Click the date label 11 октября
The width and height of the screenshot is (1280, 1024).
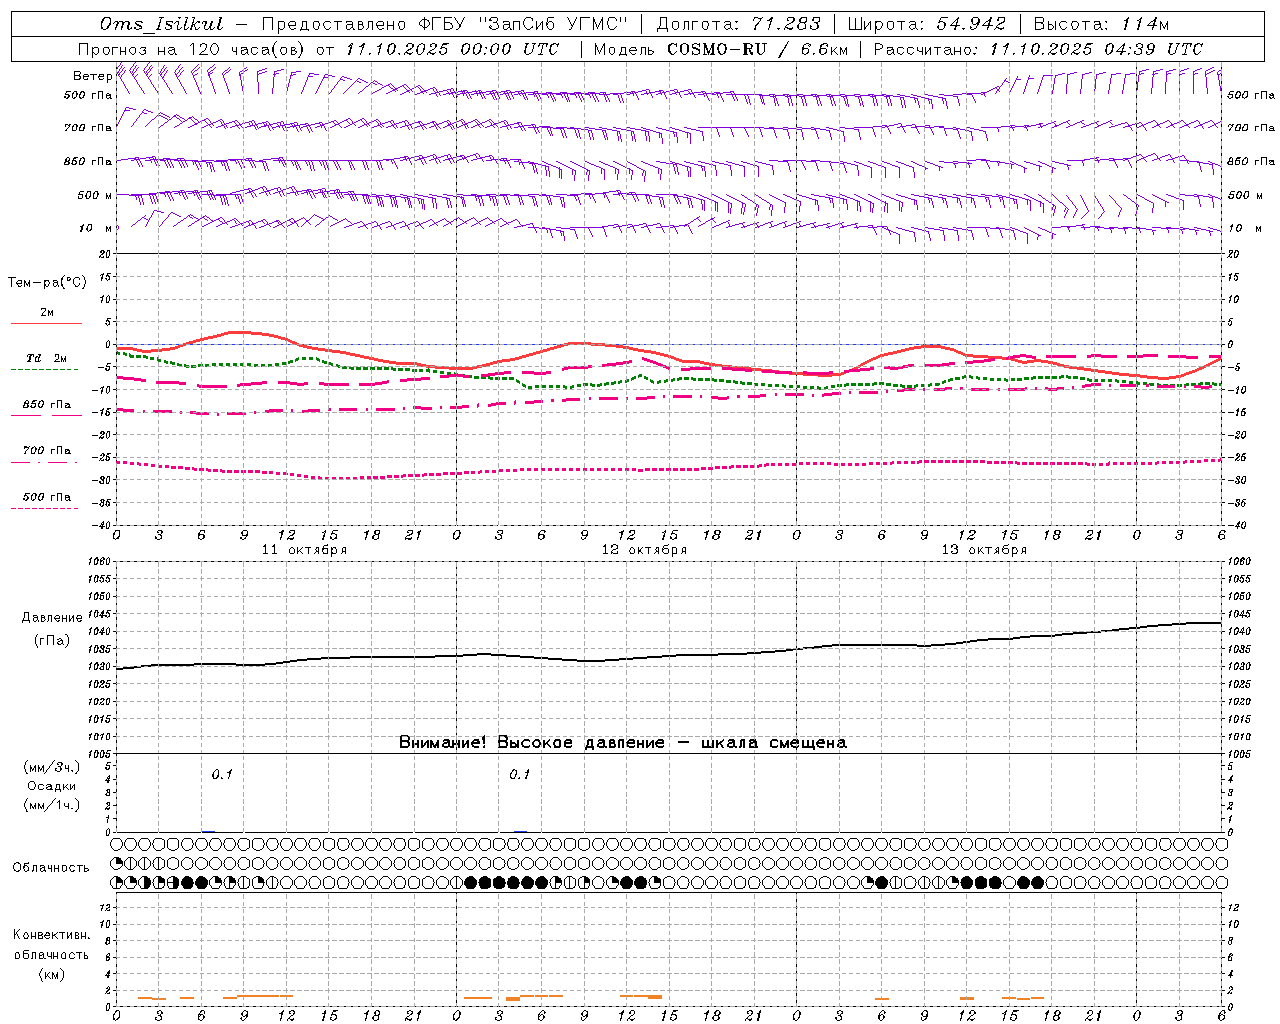(x=304, y=550)
